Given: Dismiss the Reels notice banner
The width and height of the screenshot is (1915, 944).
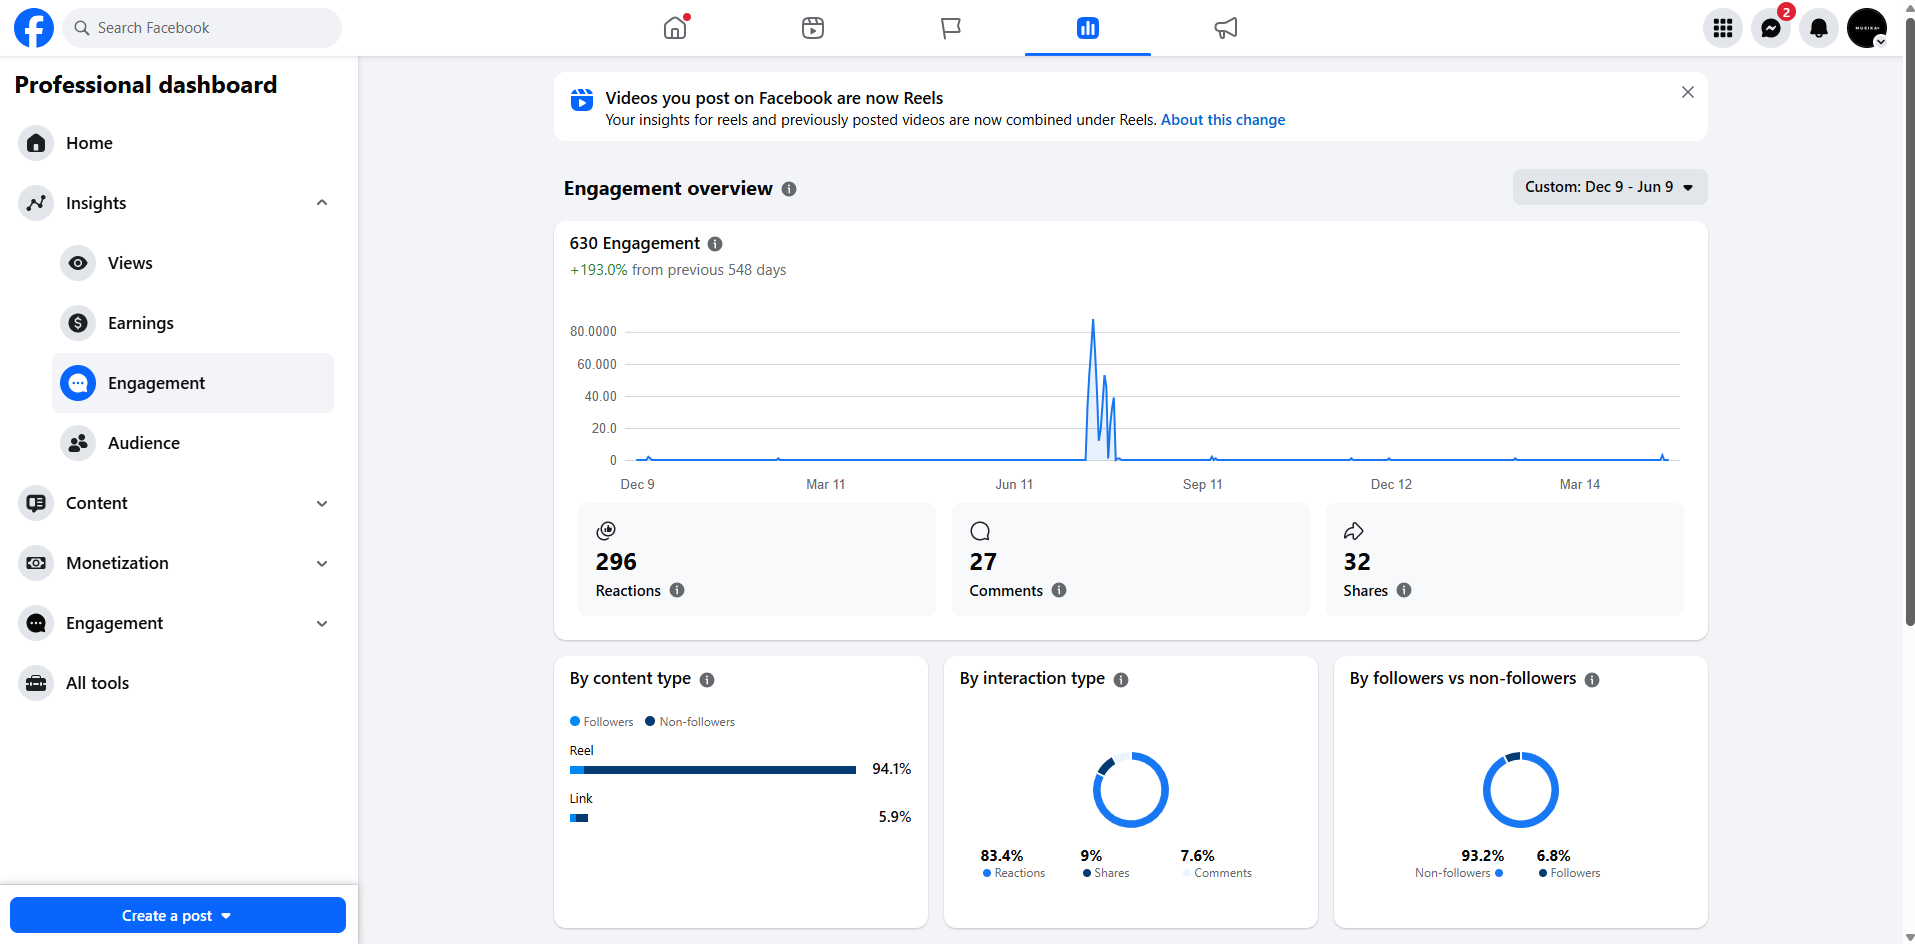Looking at the screenshot, I should click(1688, 92).
